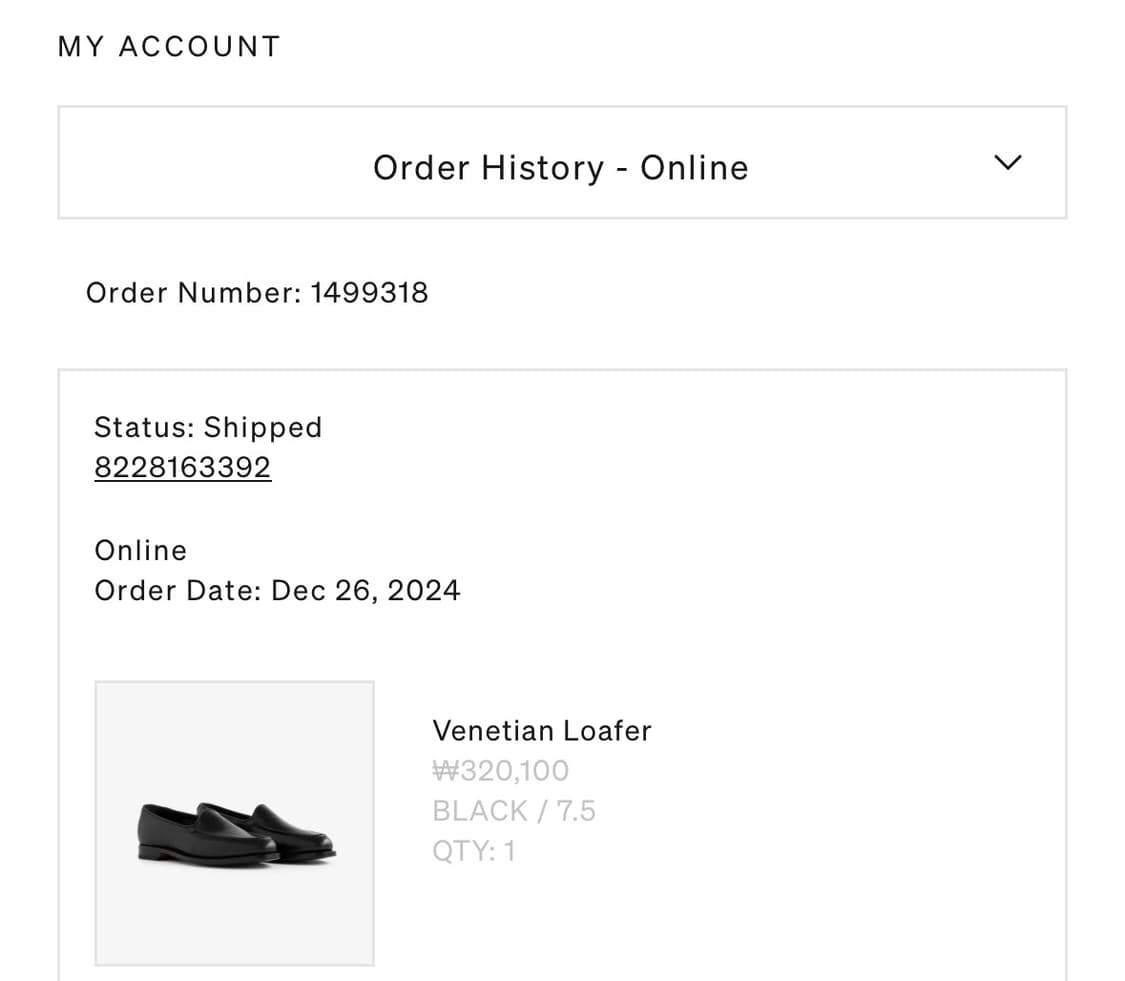Click the tracking number 8228163392
The width and height of the screenshot is (1125, 981).
point(182,466)
